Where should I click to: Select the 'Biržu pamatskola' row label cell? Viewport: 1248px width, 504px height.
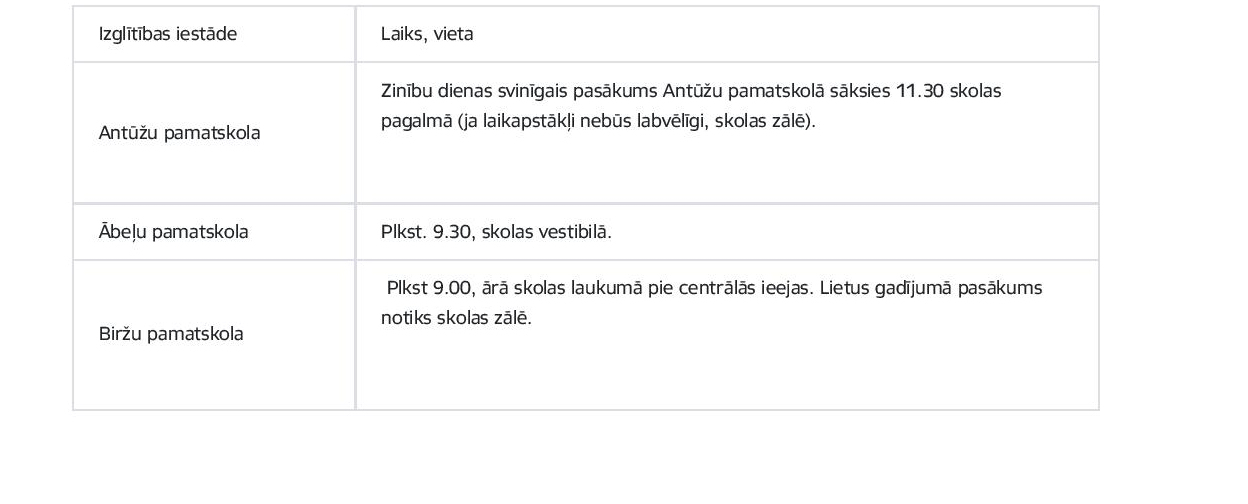pos(171,334)
